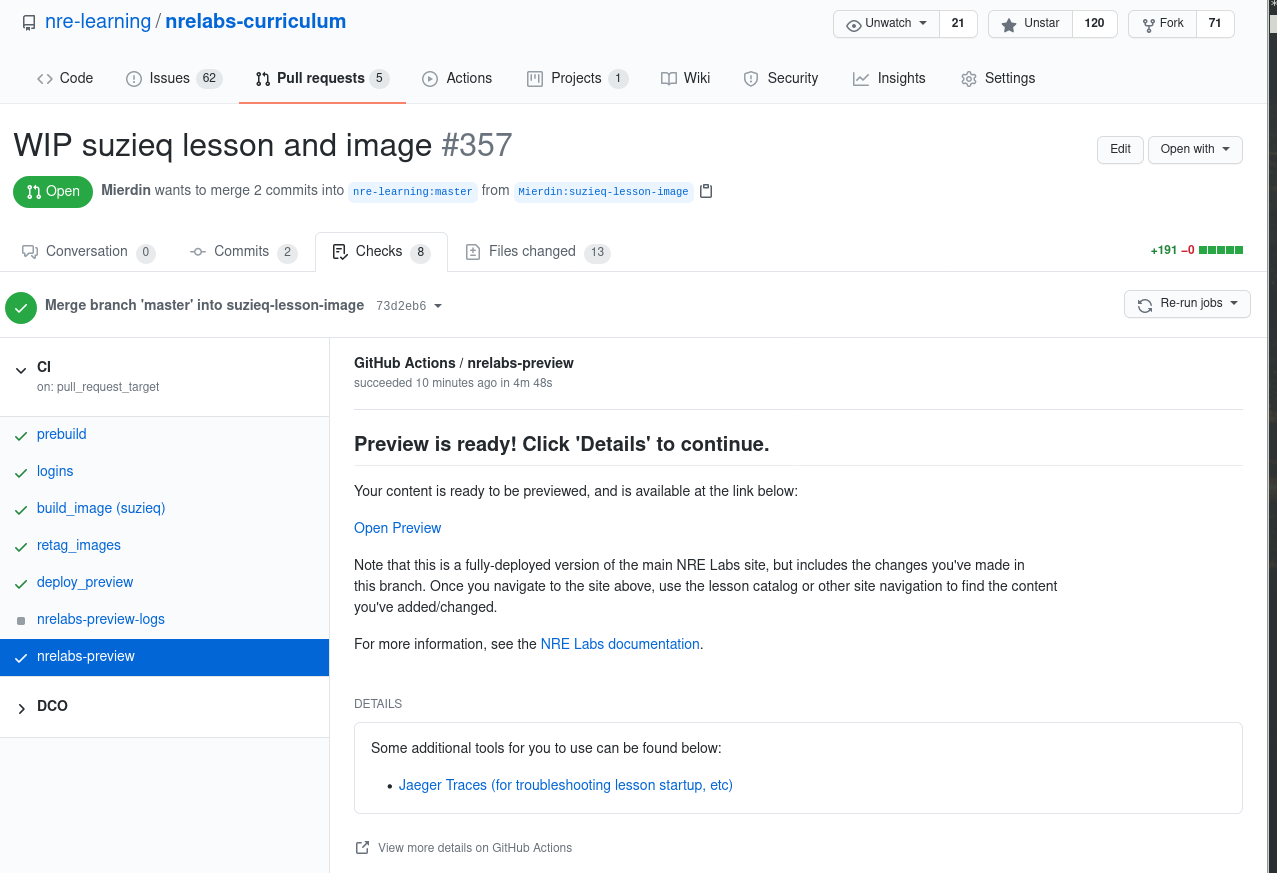Open repository Settings tab
Screen dimensions: 1277x873
998,78
